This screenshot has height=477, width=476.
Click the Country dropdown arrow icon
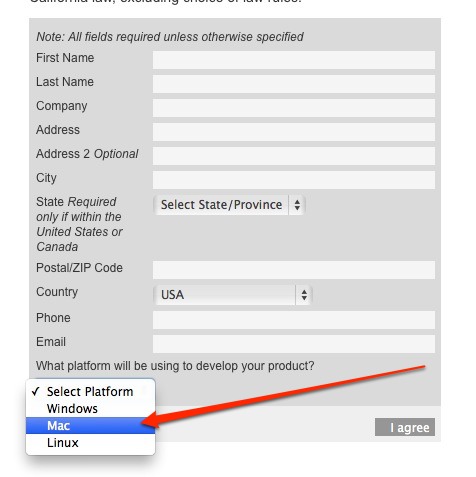coord(304,295)
